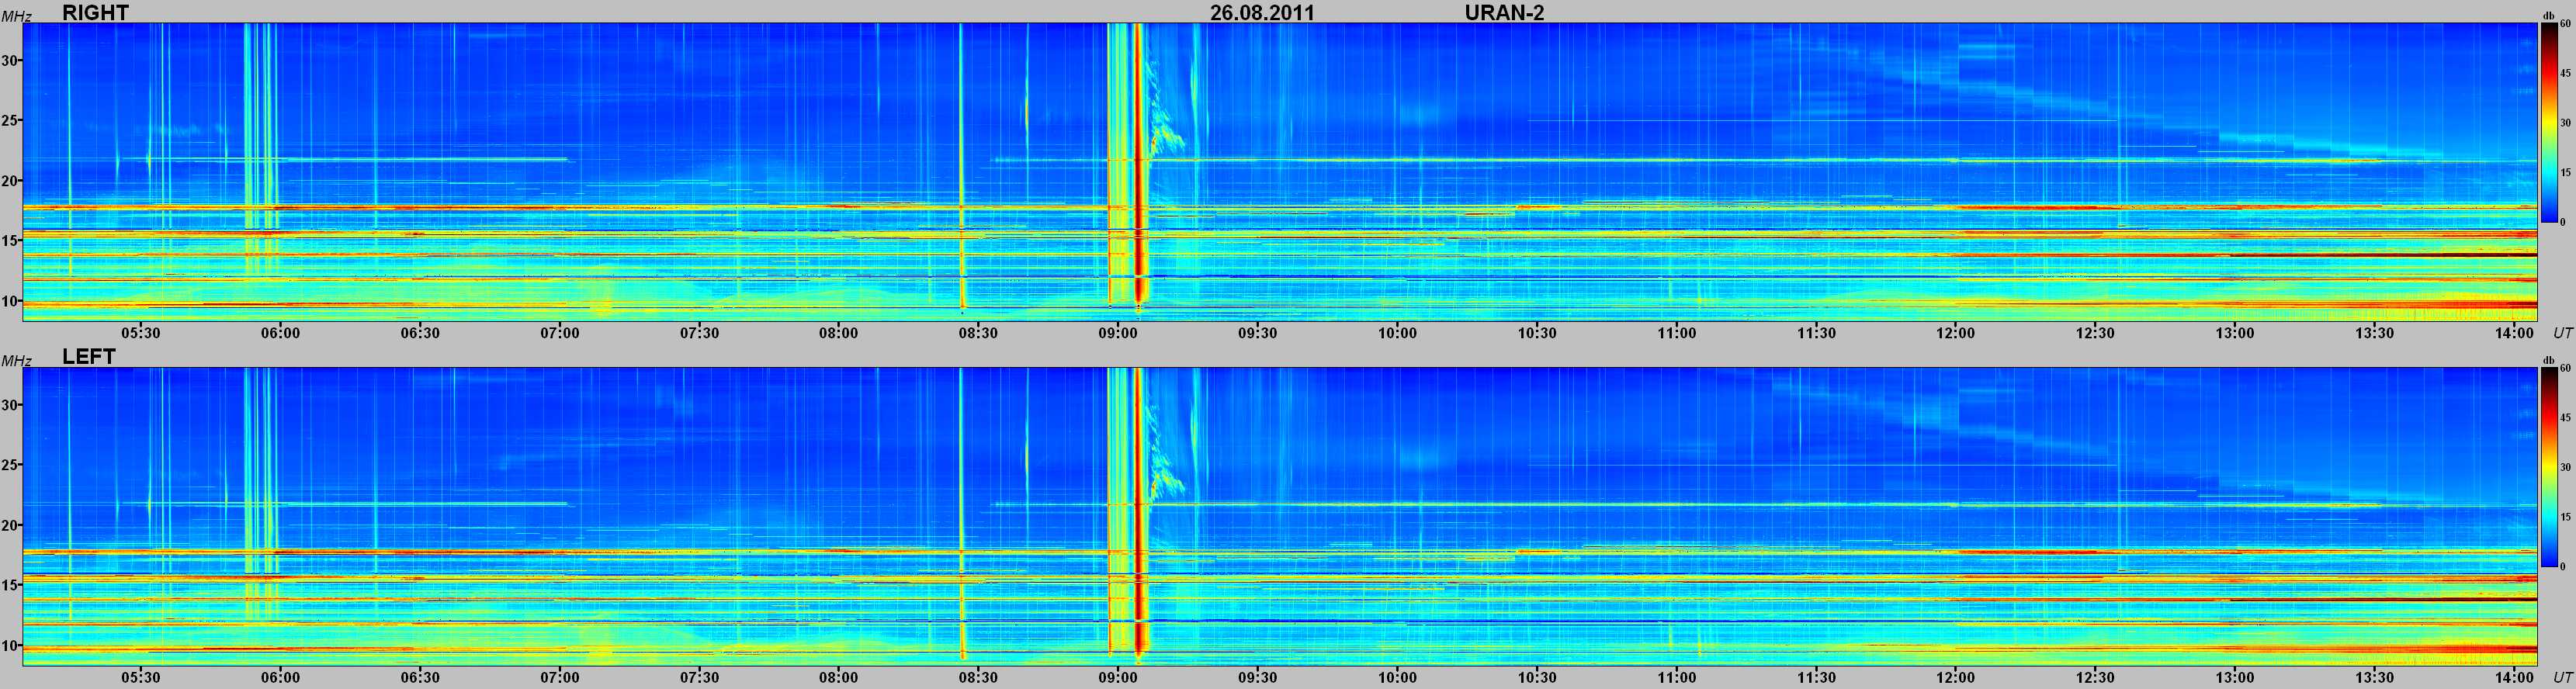Image resolution: width=2576 pixels, height=689 pixels.
Task: Click 10:30 time tick under LEFT panel
Action: 1536,678
